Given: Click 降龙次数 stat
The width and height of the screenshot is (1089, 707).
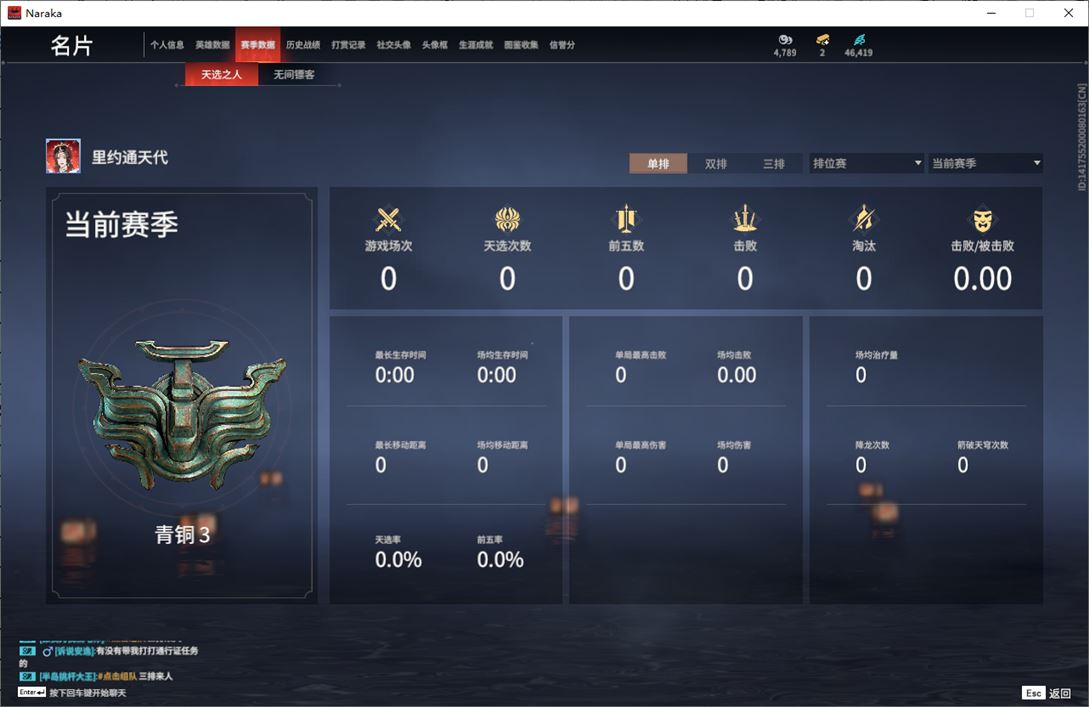Looking at the screenshot, I should coord(872,458).
